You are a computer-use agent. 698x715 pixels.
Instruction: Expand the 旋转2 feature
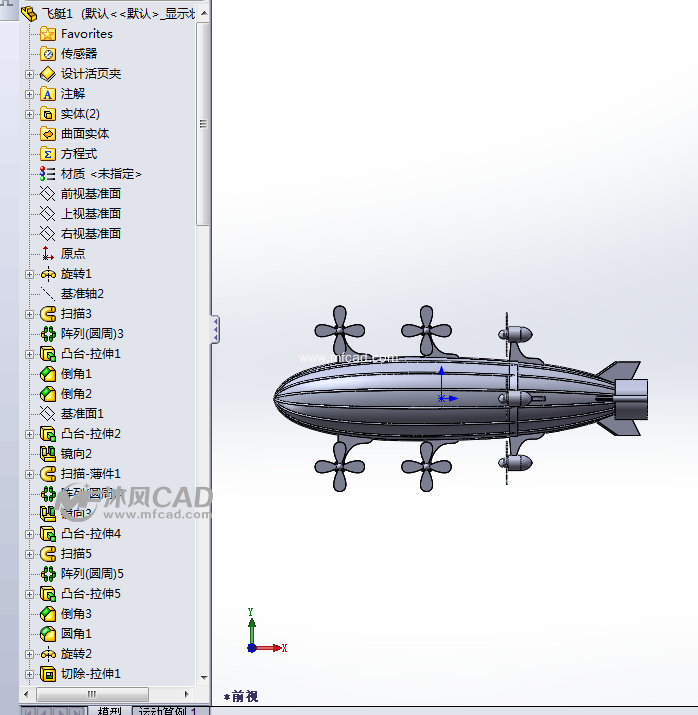click(x=29, y=654)
